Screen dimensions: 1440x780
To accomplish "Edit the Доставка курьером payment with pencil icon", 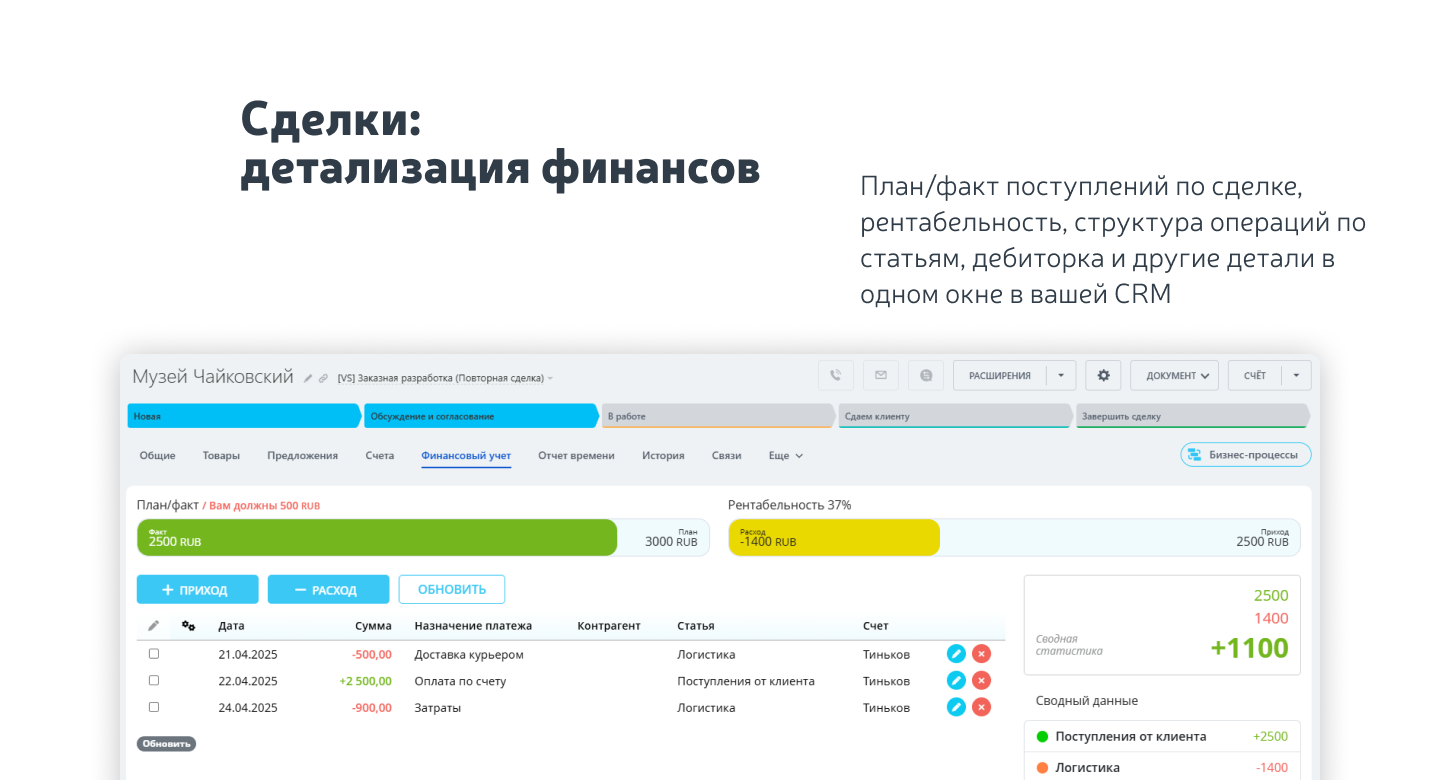I will click(x=956, y=653).
